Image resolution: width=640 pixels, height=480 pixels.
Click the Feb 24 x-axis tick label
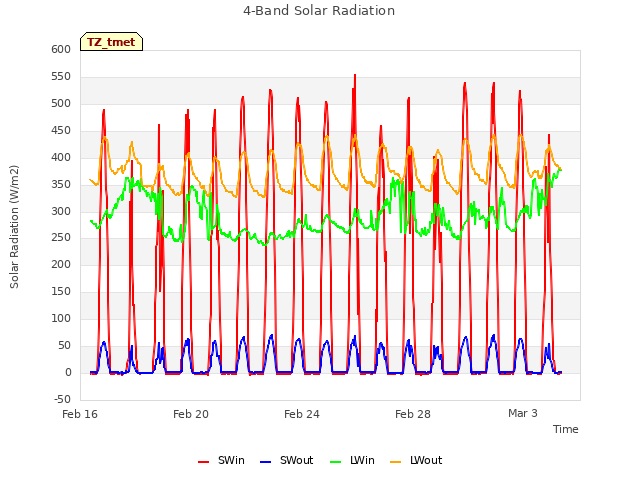302,414
